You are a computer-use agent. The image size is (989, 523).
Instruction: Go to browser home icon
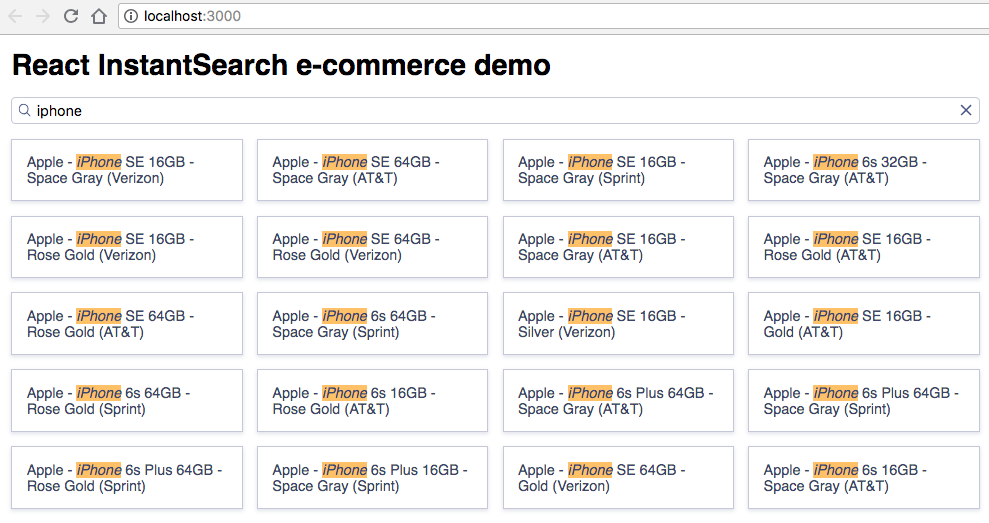(x=98, y=16)
